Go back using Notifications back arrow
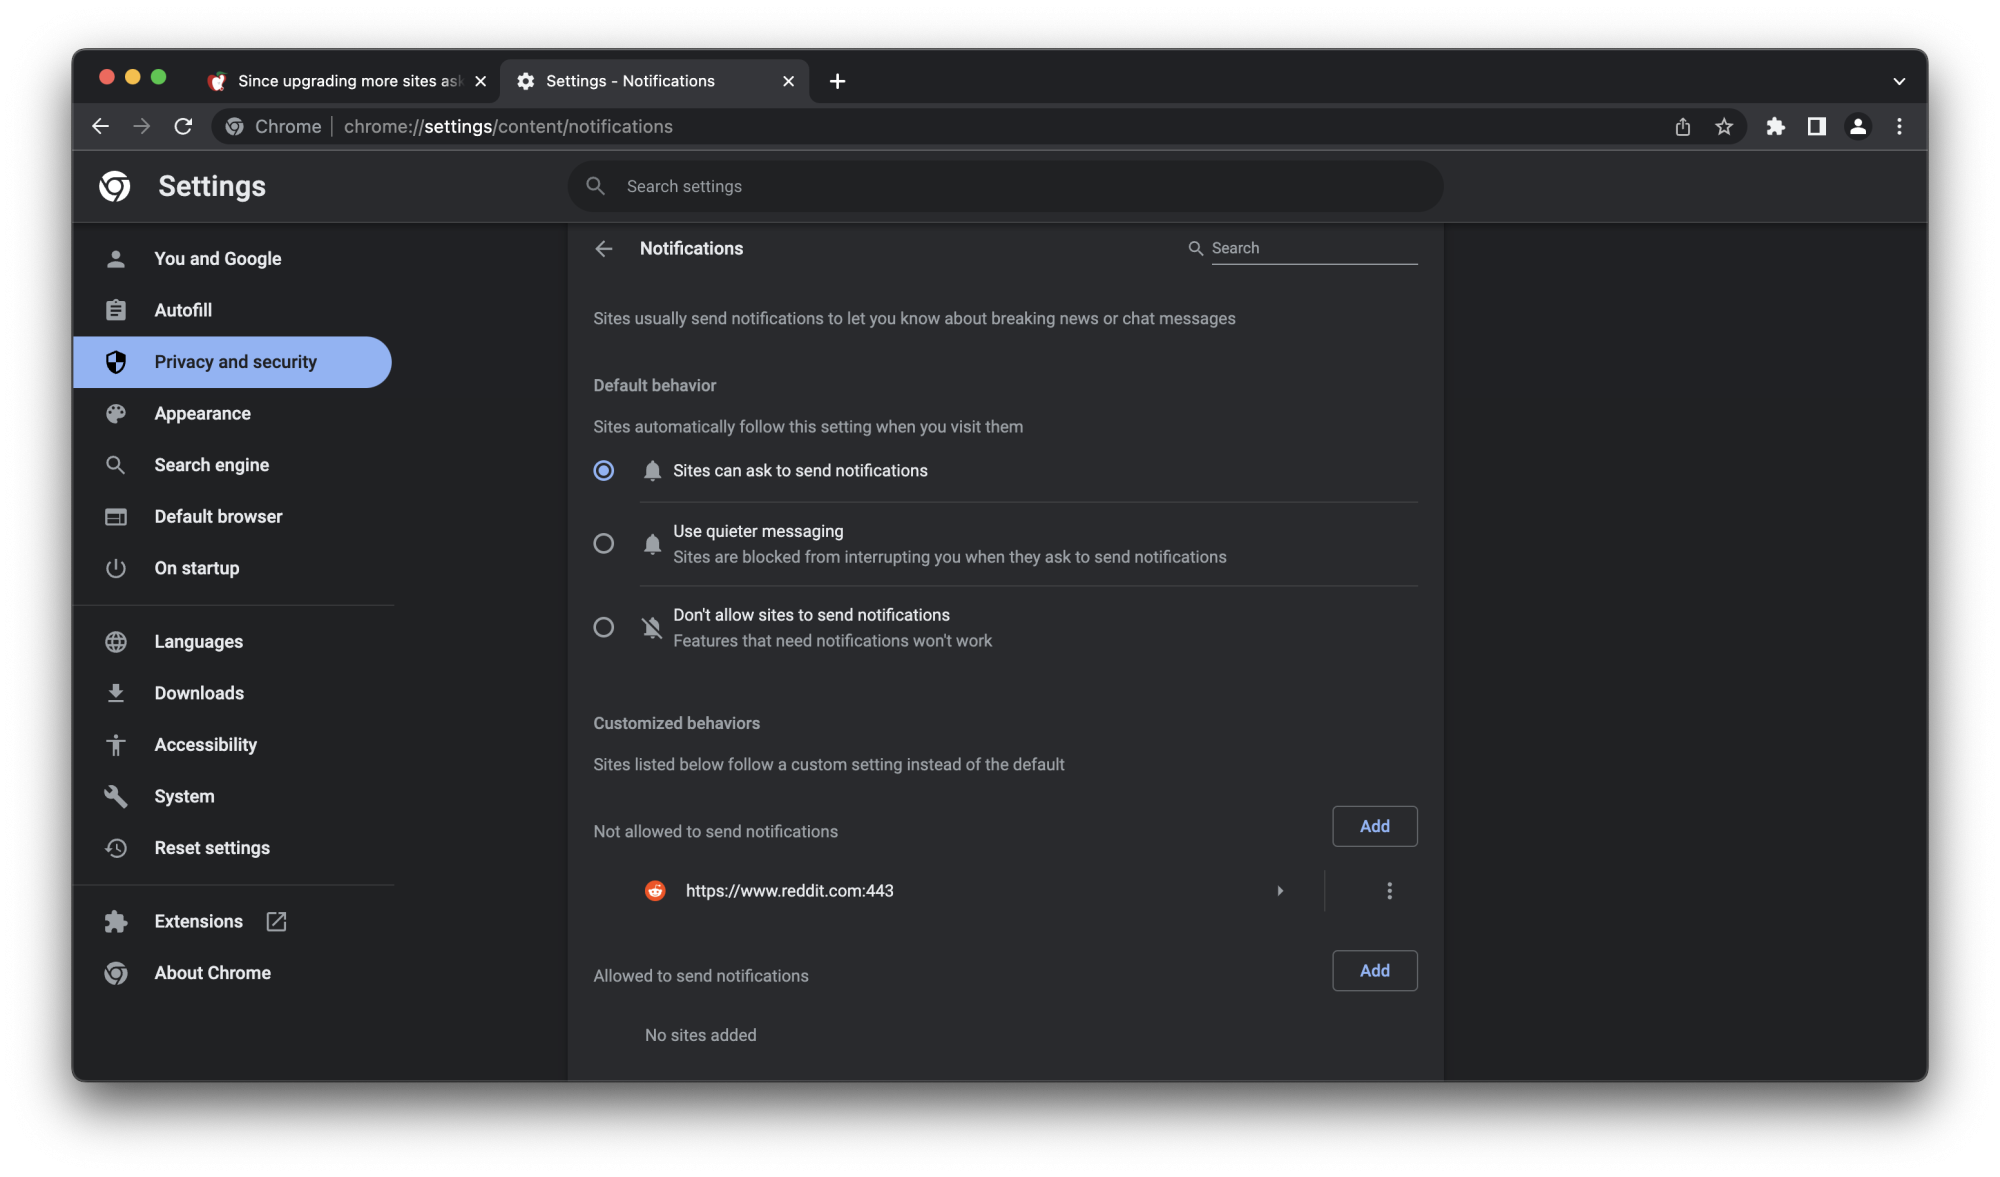 point(604,249)
